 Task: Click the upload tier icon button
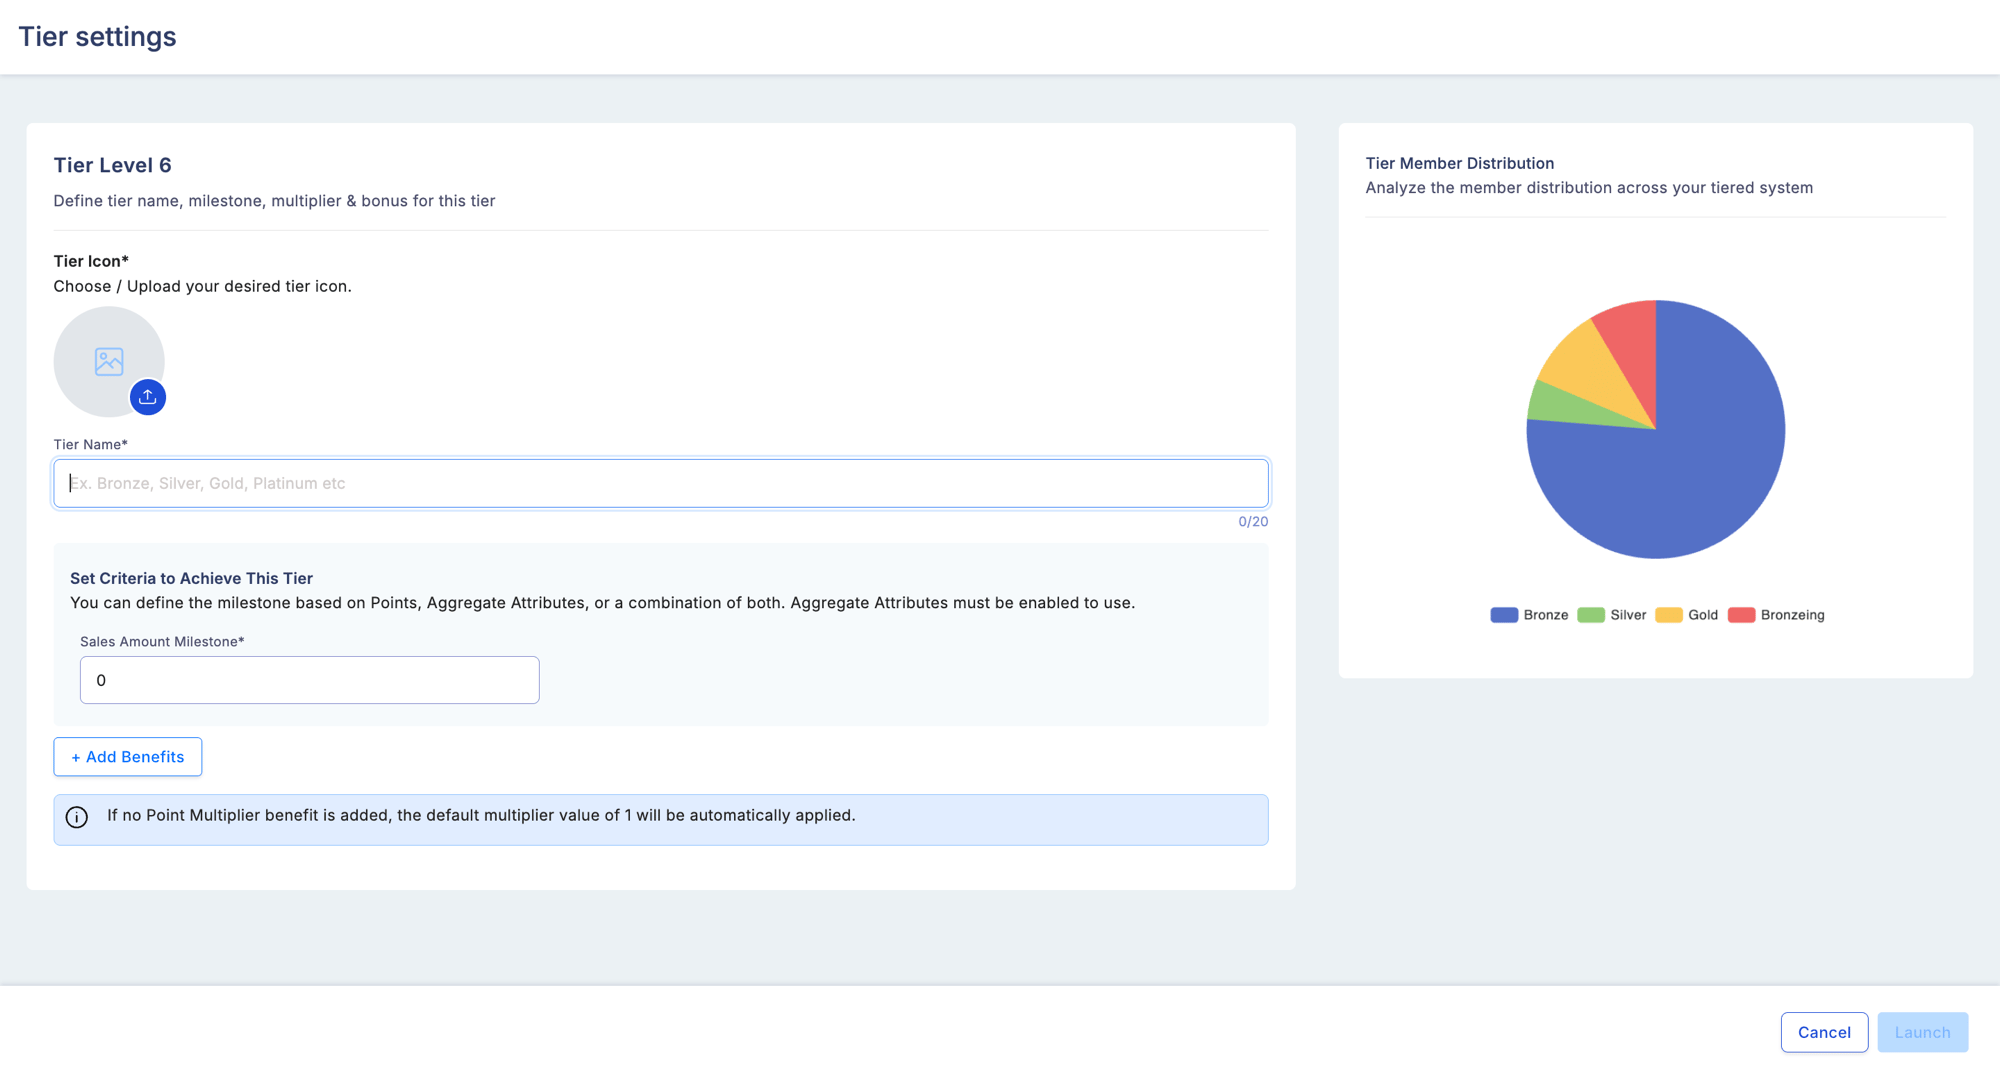click(x=148, y=397)
